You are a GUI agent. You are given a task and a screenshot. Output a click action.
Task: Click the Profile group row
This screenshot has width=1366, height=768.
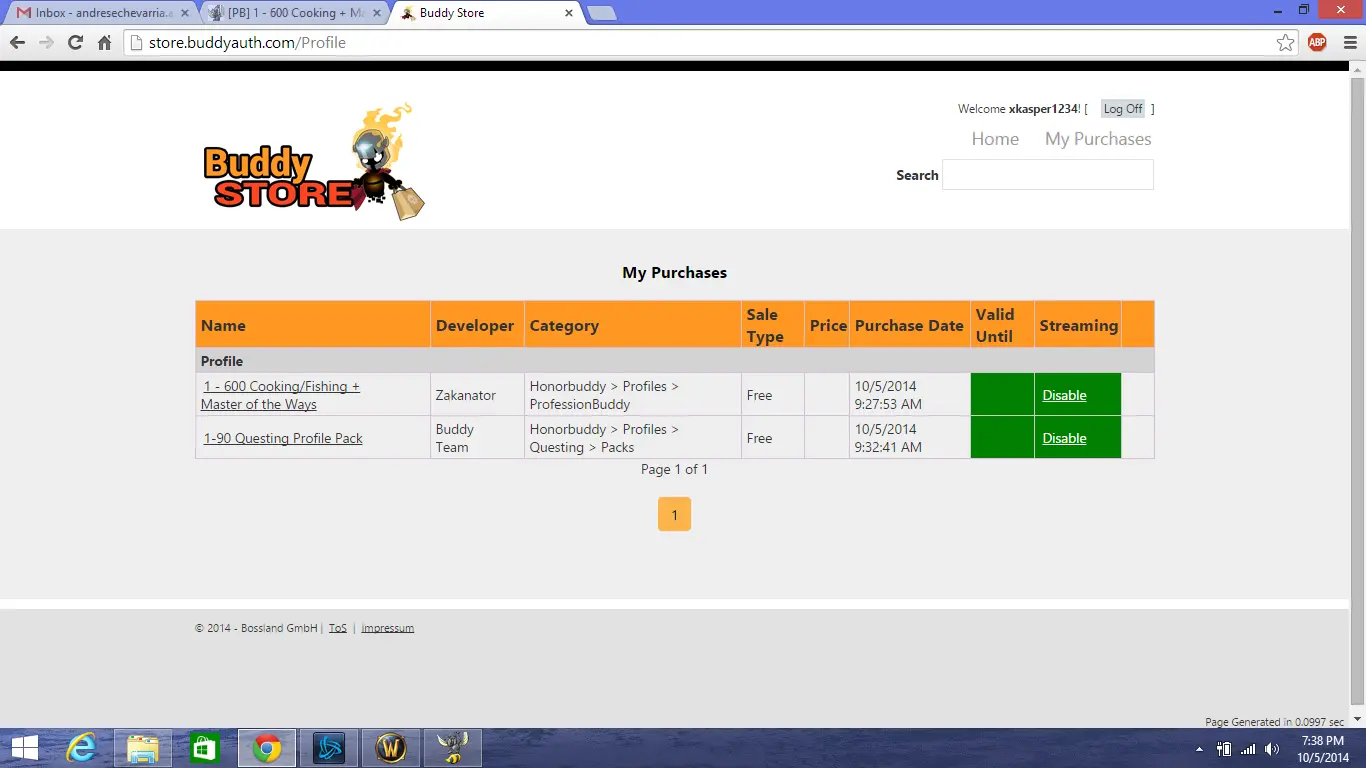[x=675, y=361]
